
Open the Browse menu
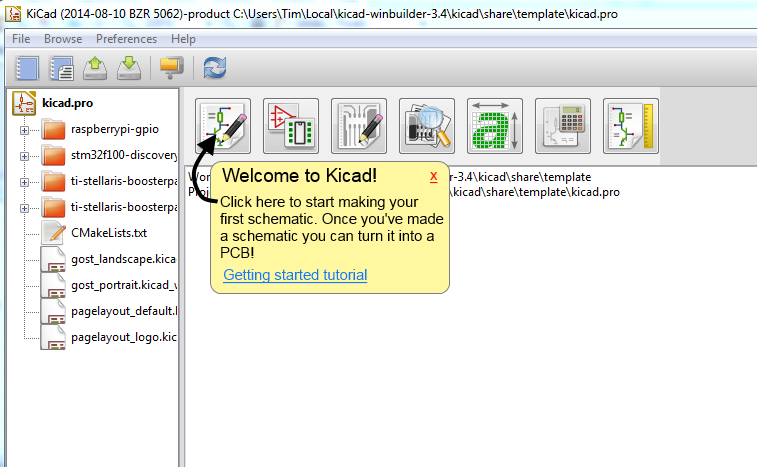63,39
